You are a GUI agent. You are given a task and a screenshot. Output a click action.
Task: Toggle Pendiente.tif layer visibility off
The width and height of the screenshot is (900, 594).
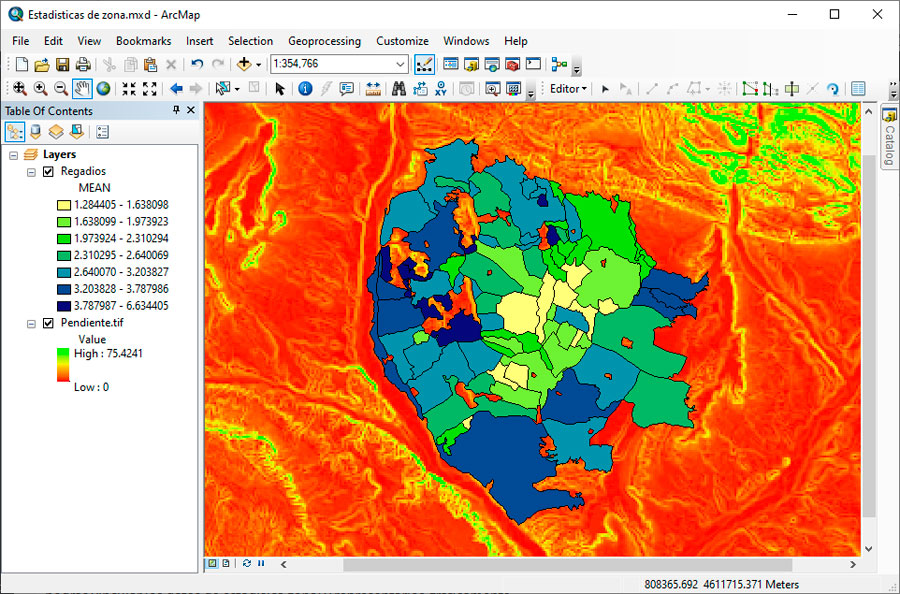[48, 324]
